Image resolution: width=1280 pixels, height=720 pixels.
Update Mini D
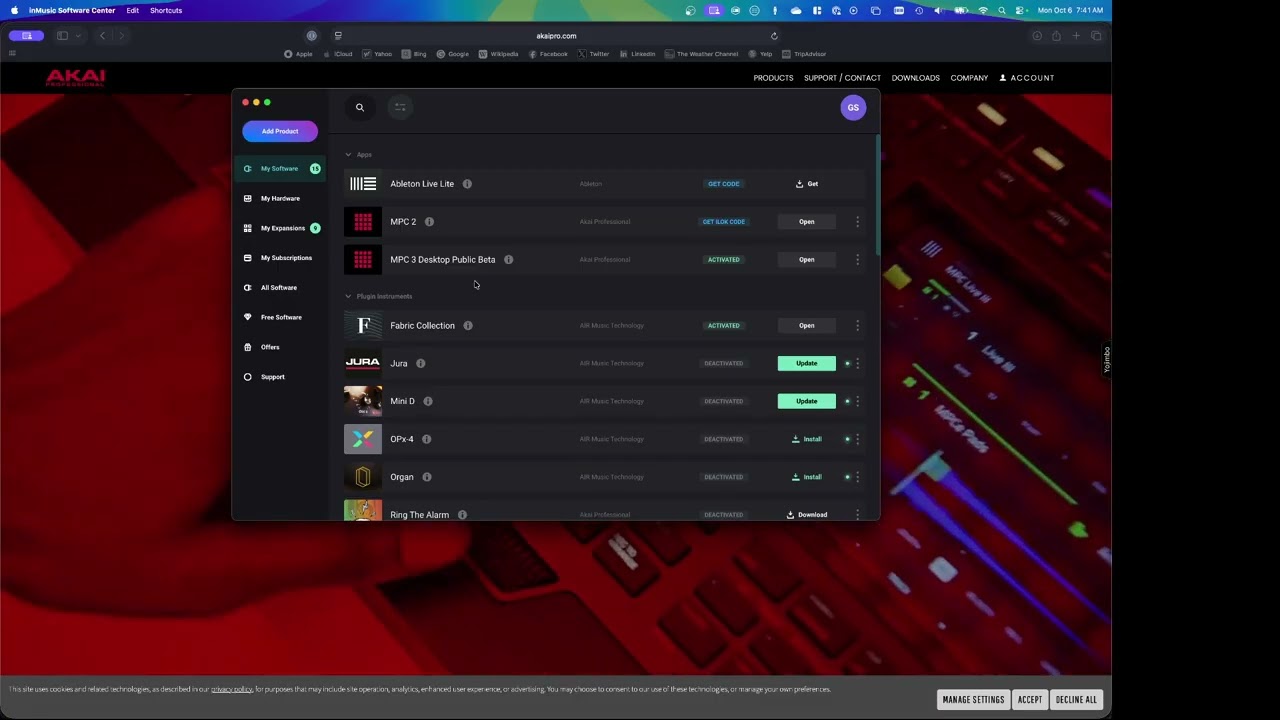point(807,401)
